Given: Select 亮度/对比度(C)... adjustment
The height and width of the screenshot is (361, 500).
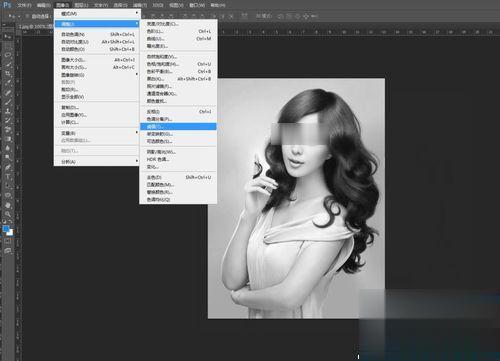Looking at the screenshot, I should 178,24.
